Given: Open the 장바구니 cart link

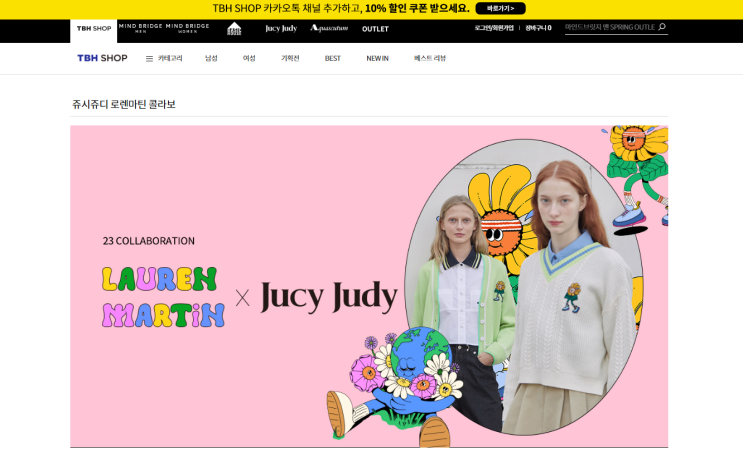Looking at the screenshot, I should point(538,28).
